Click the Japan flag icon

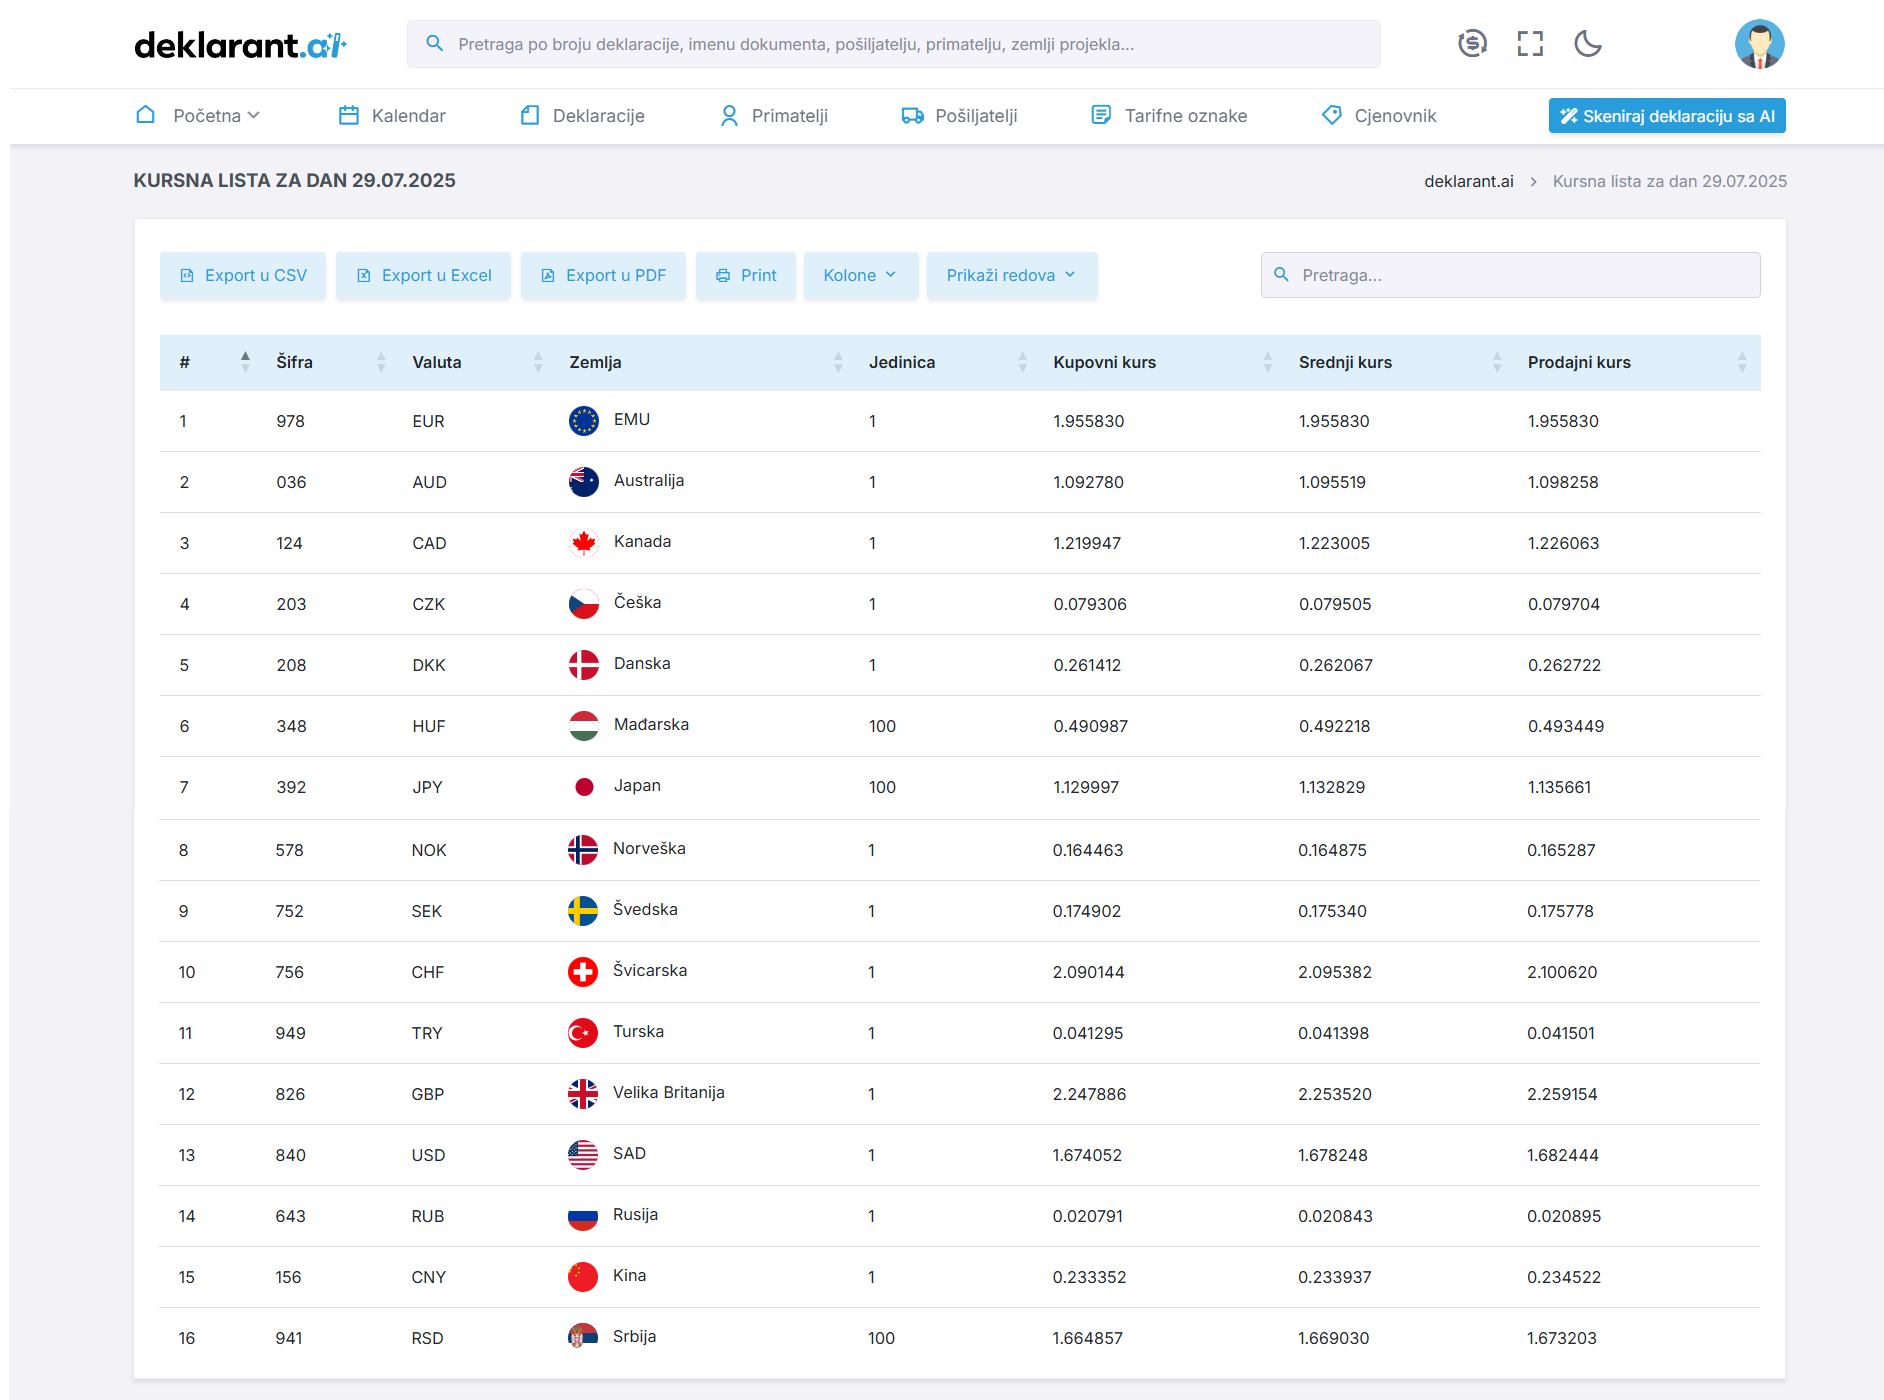coord(584,787)
